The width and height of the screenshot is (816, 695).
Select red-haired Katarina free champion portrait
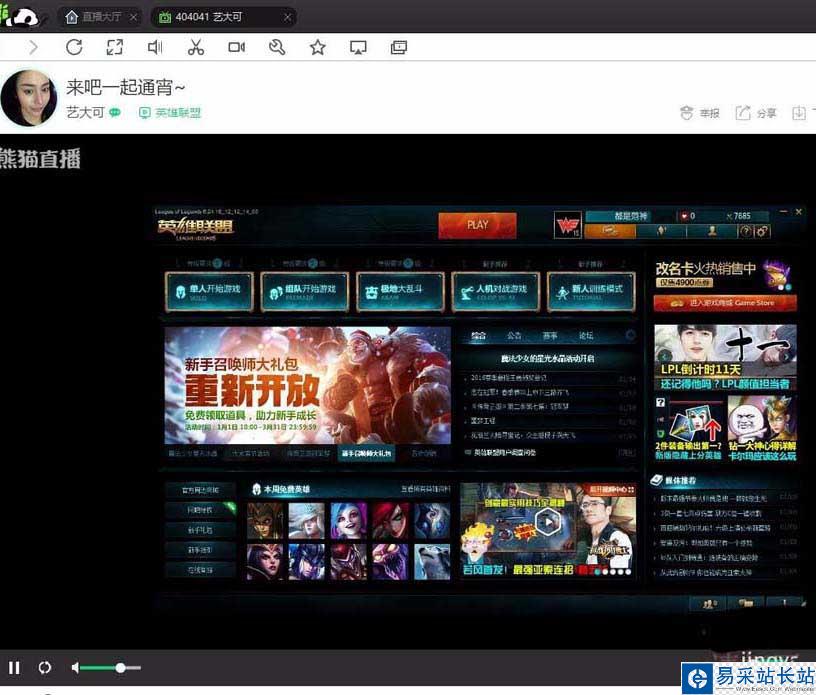[390, 520]
